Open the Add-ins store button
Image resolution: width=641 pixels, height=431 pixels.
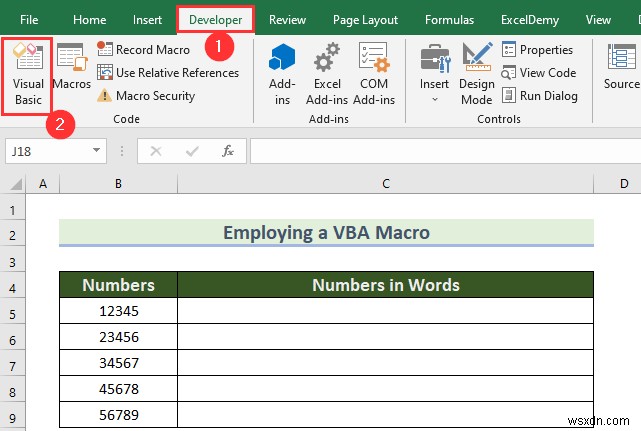click(282, 74)
